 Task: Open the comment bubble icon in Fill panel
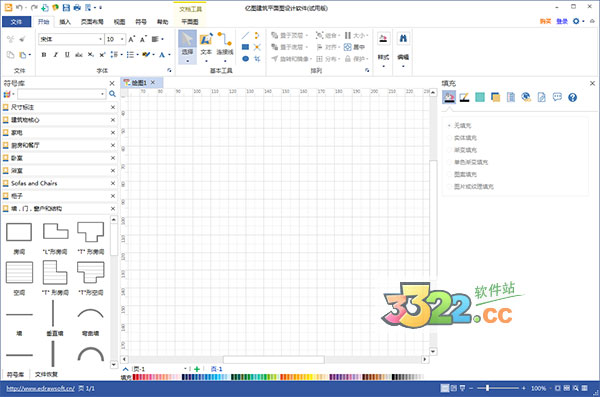click(x=557, y=97)
